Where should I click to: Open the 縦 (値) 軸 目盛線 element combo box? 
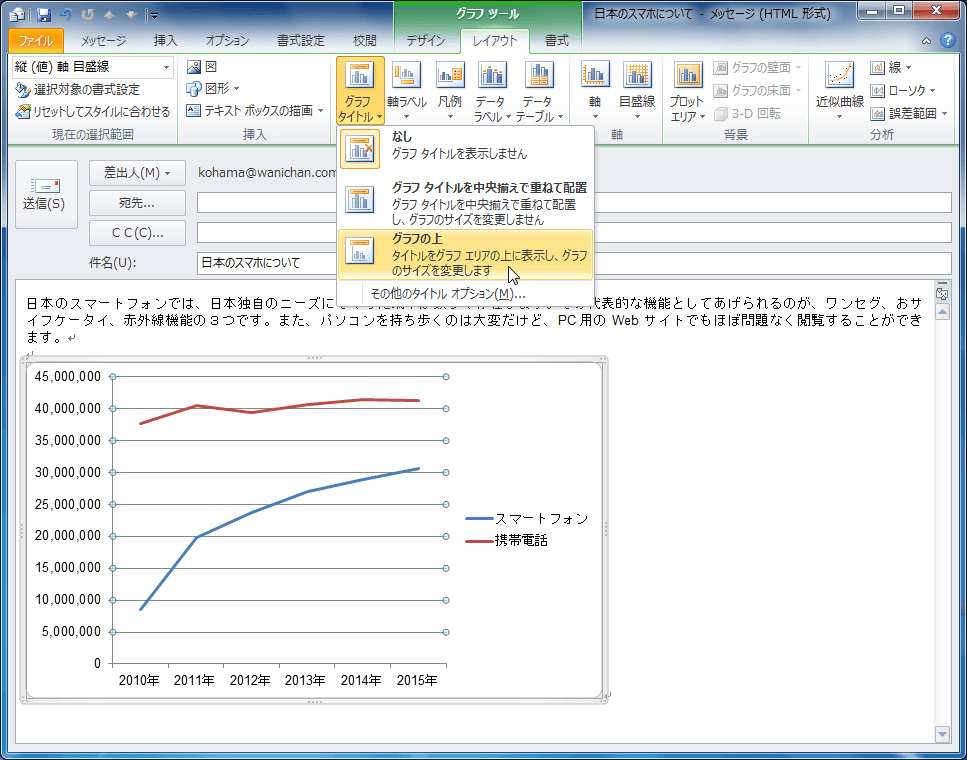click(93, 67)
